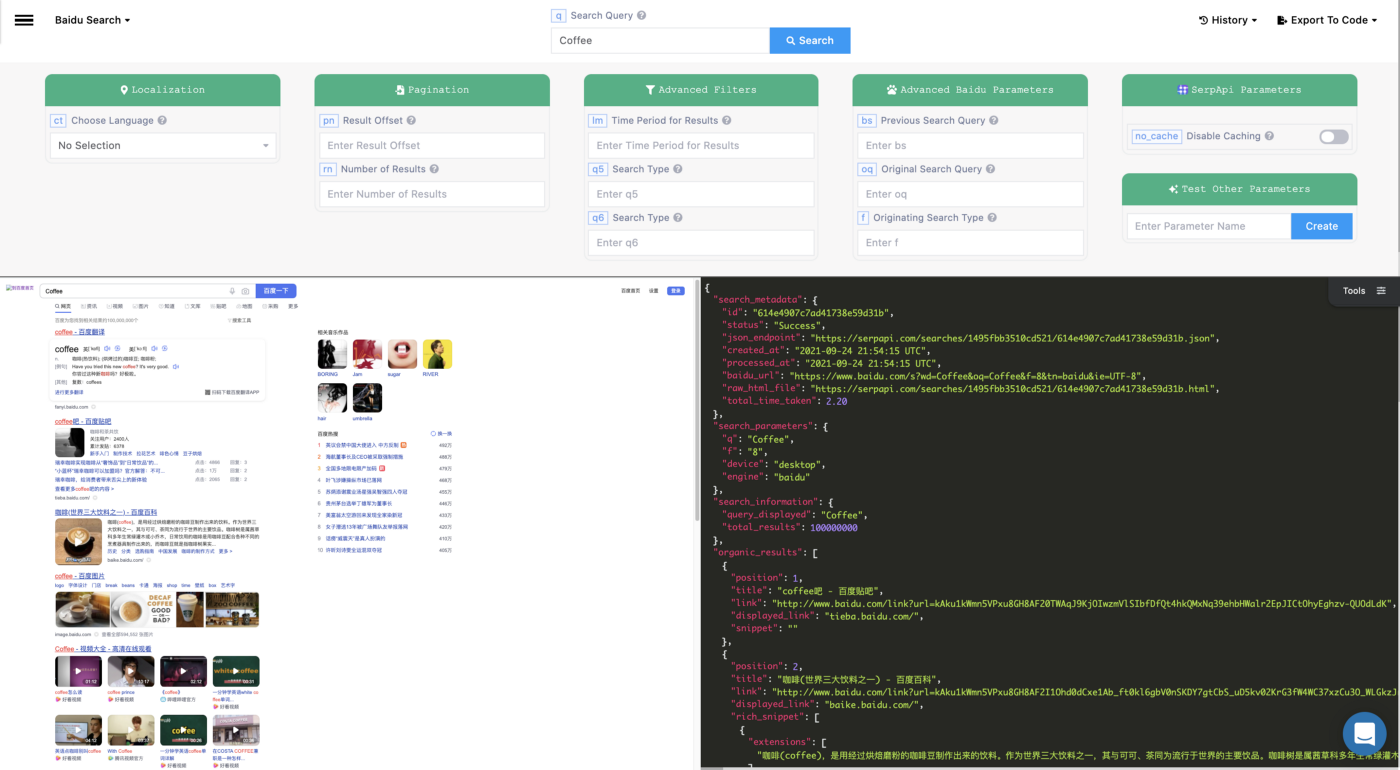Click the lm parameter tag
This screenshot has width=1400, height=770.
point(598,121)
